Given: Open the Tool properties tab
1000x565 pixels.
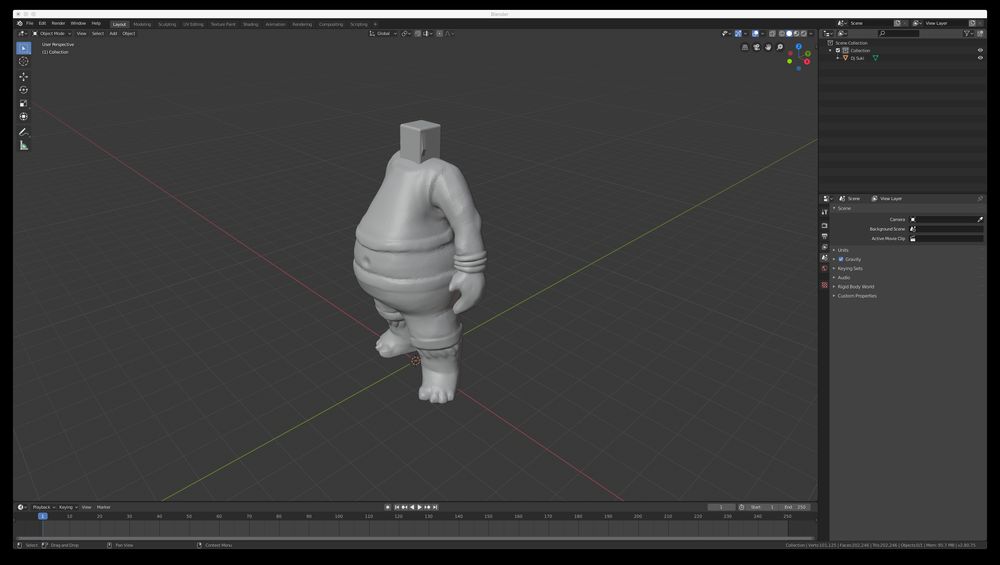Looking at the screenshot, I should tap(825, 212).
